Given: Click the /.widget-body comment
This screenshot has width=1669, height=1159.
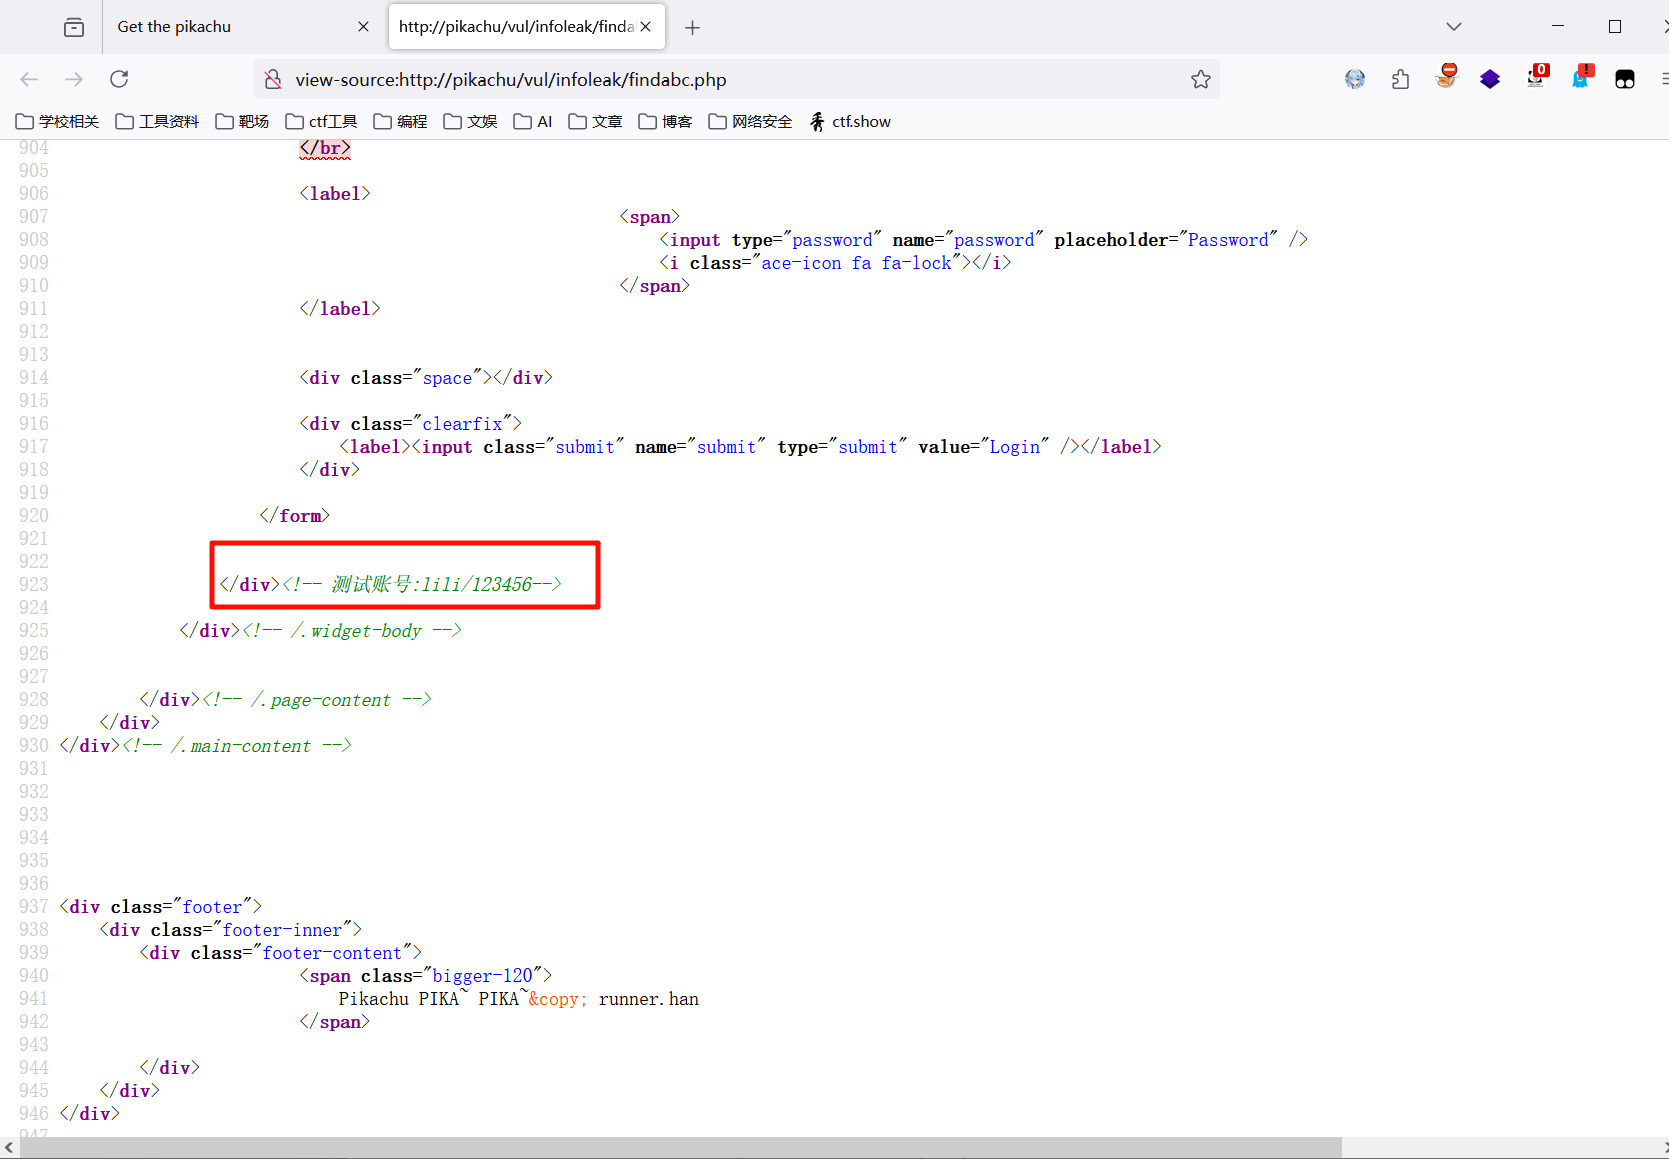Looking at the screenshot, I should pos(351,631).
